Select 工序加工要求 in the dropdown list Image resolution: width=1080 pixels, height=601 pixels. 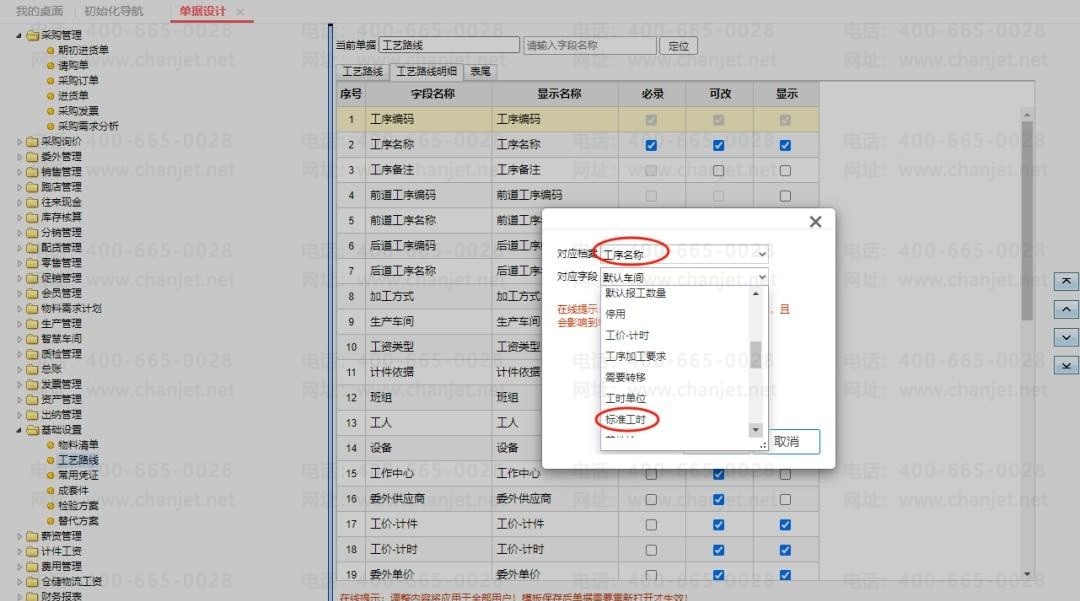pyautogui.click(x=636, y=357)
